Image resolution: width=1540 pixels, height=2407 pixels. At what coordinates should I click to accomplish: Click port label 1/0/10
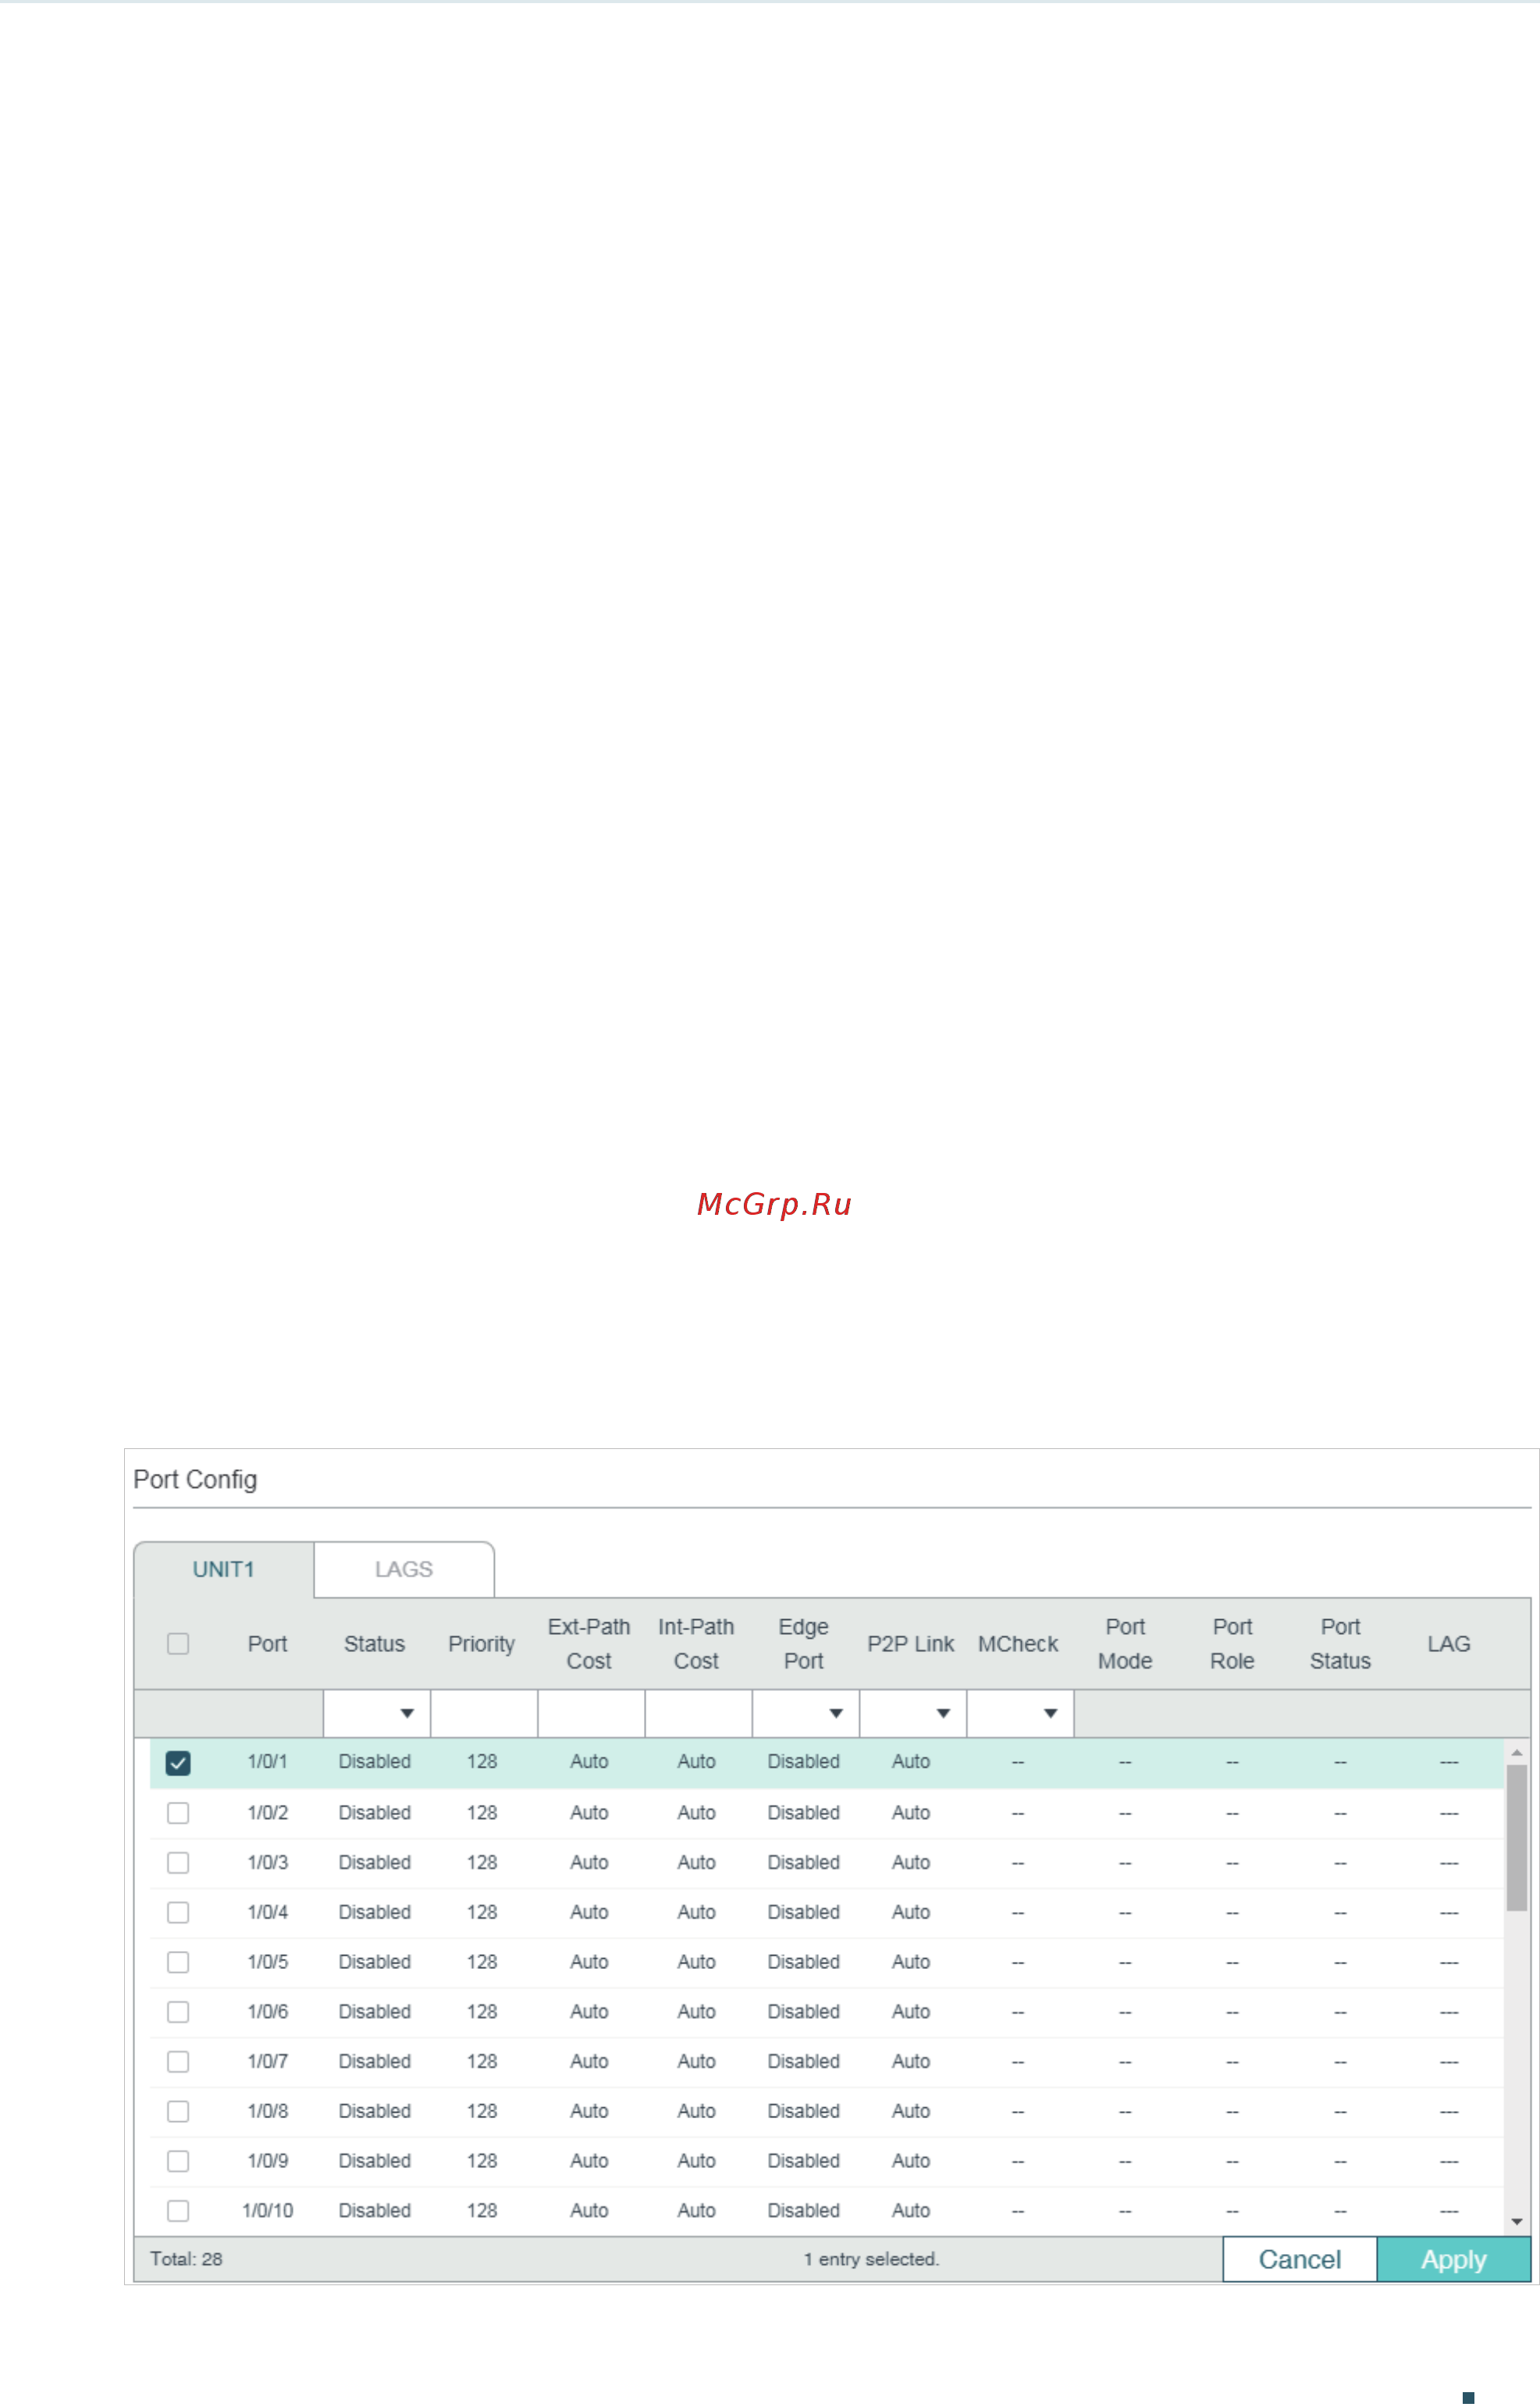coord(268,2211)
